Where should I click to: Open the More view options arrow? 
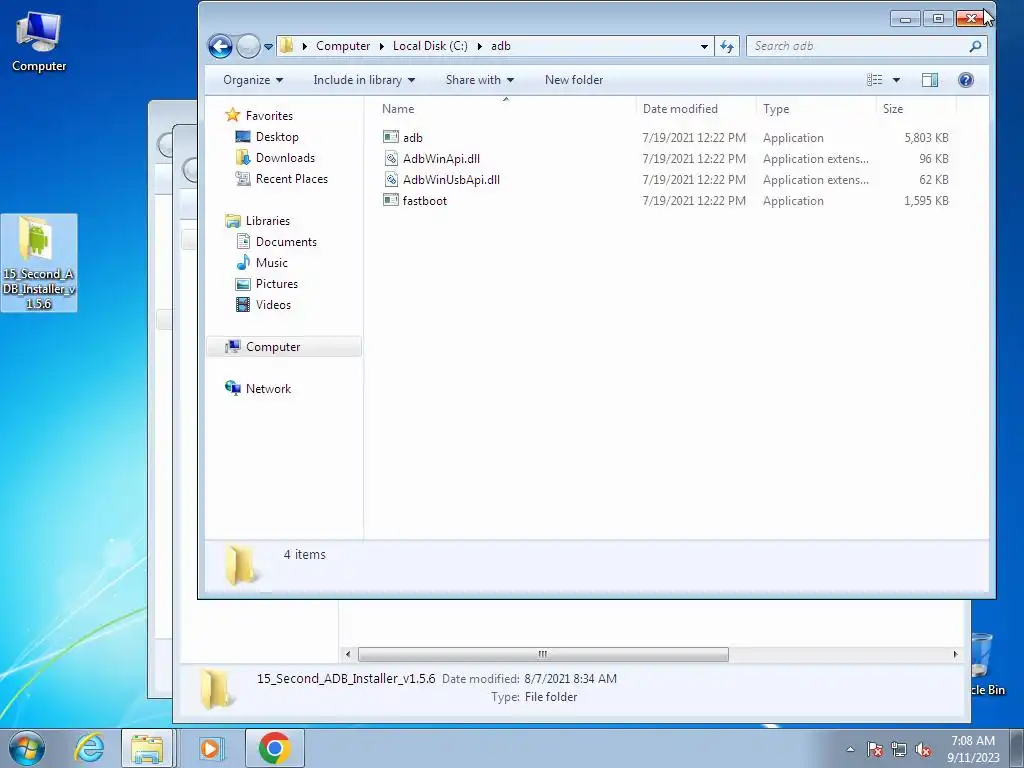pyautogui.click(x=896, y=80)
